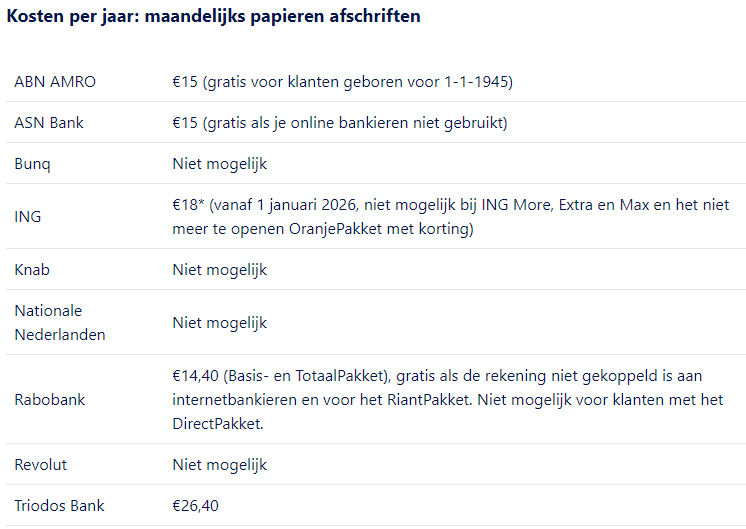746x529 pixels.
Task: Select the Revolut row label
Action: tap(40, 465)
